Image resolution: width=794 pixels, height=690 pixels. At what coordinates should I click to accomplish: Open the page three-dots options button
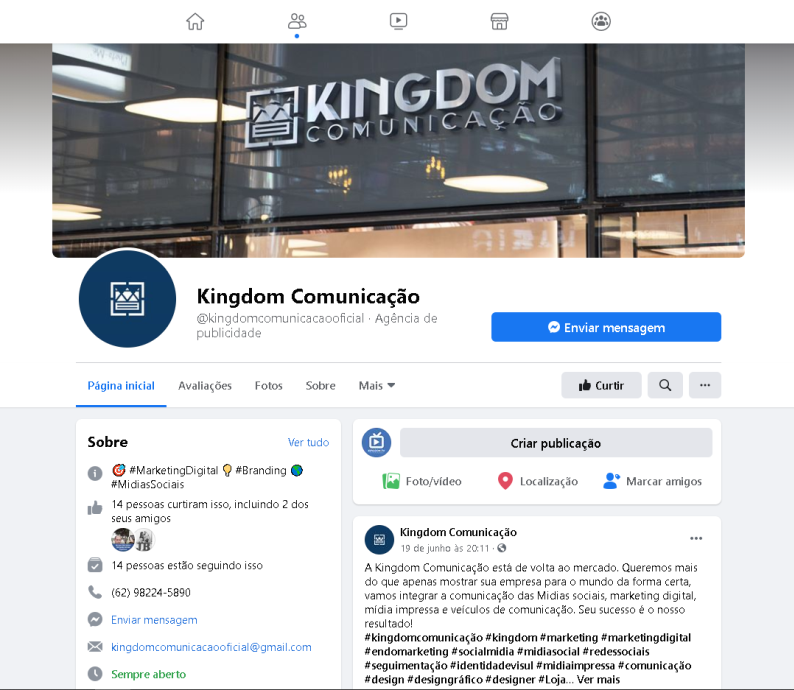(x=704, y=385)
